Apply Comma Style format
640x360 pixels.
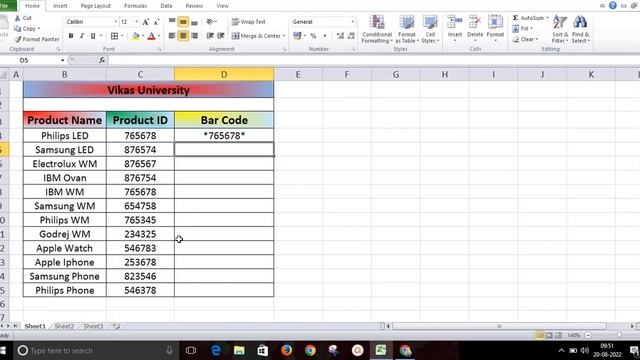click(x=325, y=36)
